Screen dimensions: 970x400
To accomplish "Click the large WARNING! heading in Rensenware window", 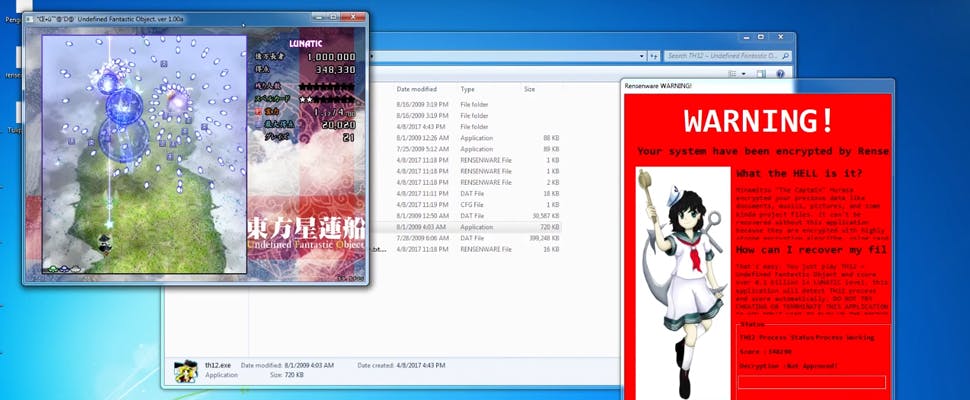I will coord(759,121).
